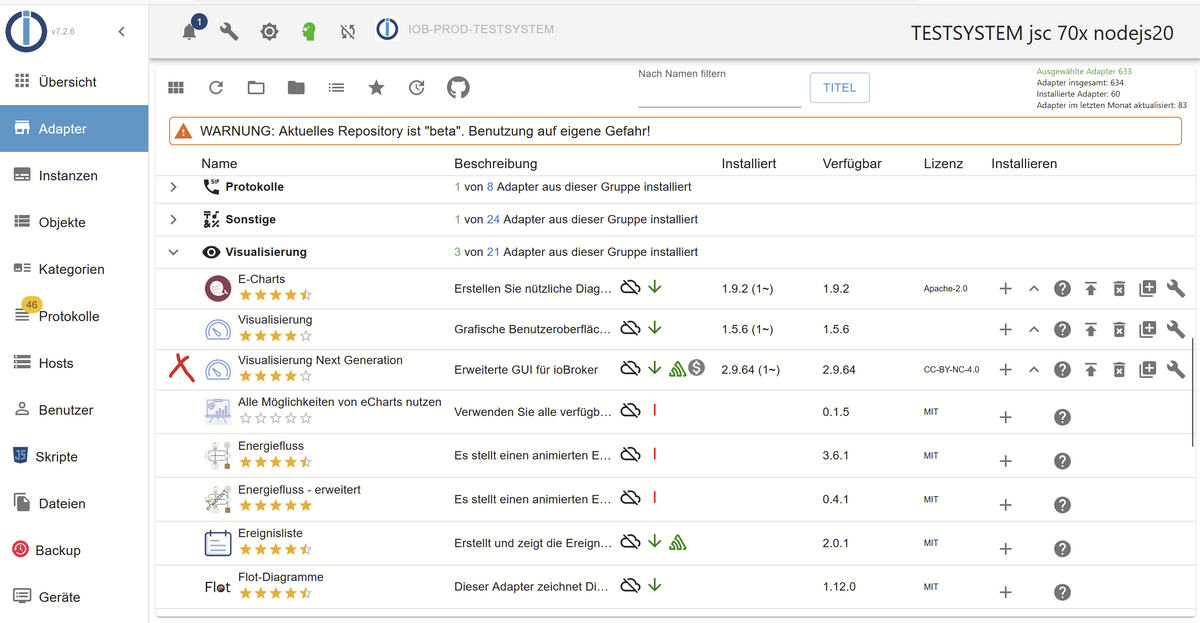
Task: Delete the E-Charts adapter
Action: [x=1119, y=289]
